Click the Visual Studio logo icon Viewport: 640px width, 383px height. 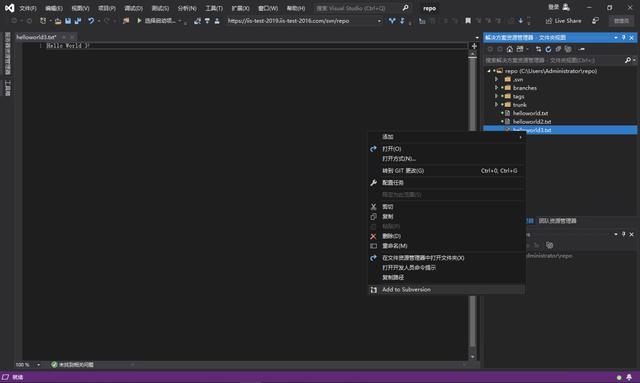[9, 8]
